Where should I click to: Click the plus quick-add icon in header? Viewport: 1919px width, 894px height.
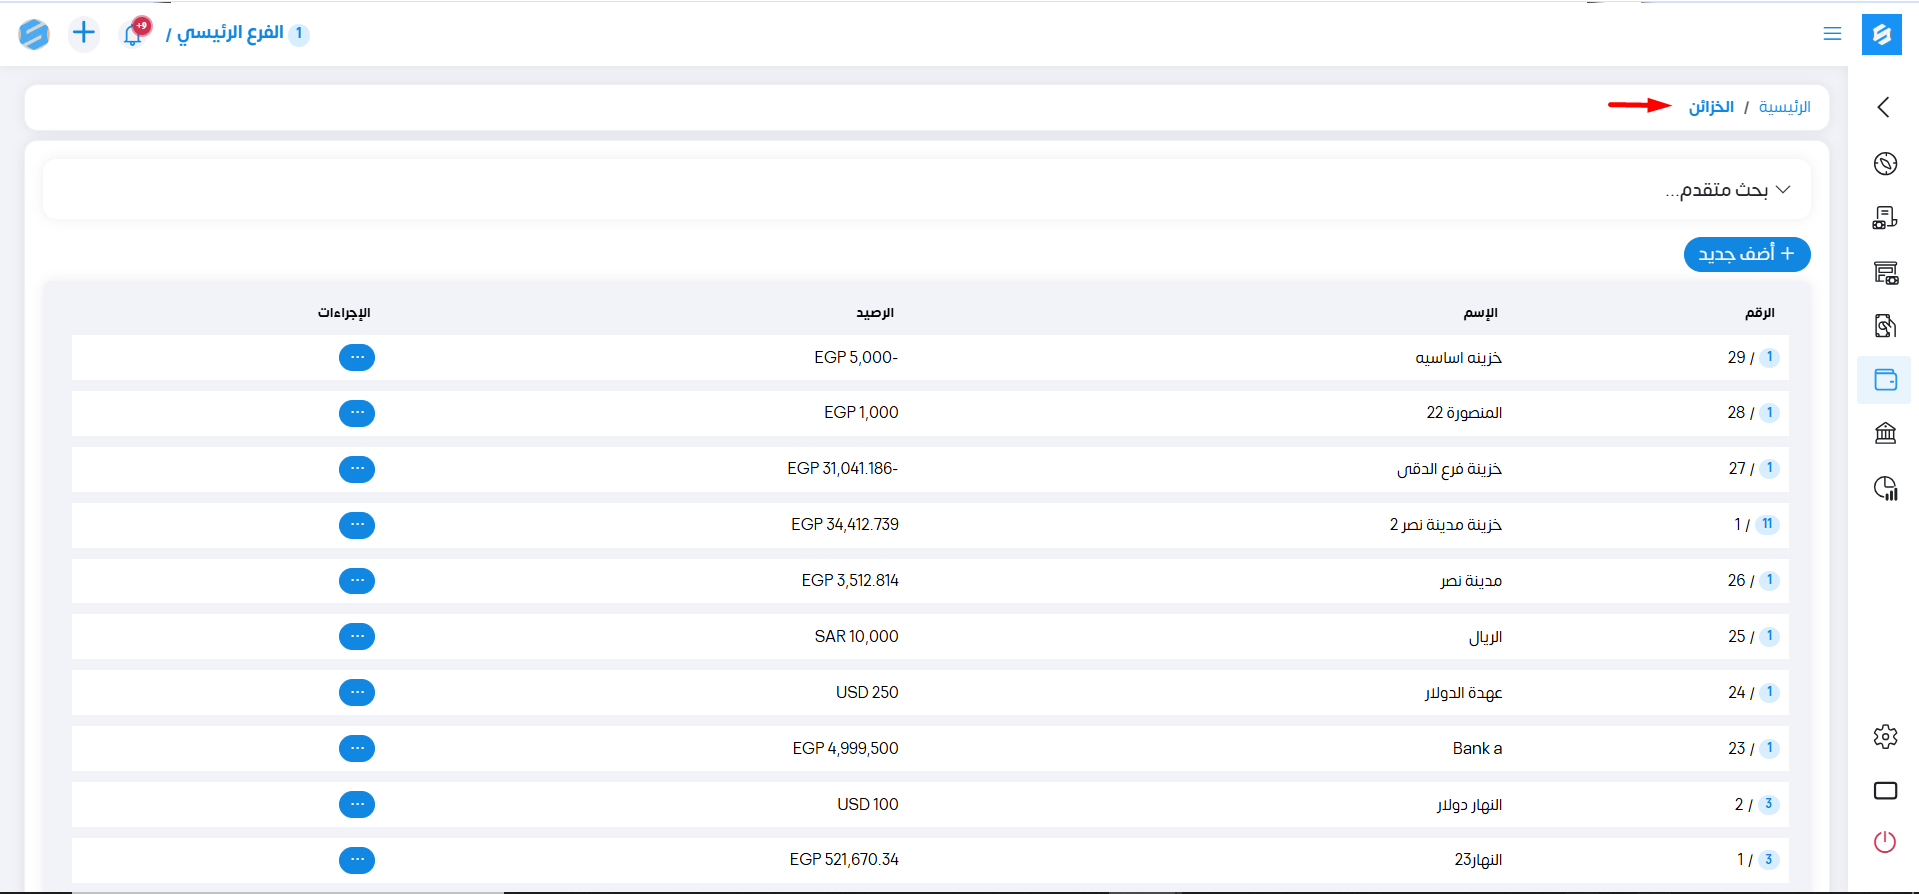tap(84, 33)
